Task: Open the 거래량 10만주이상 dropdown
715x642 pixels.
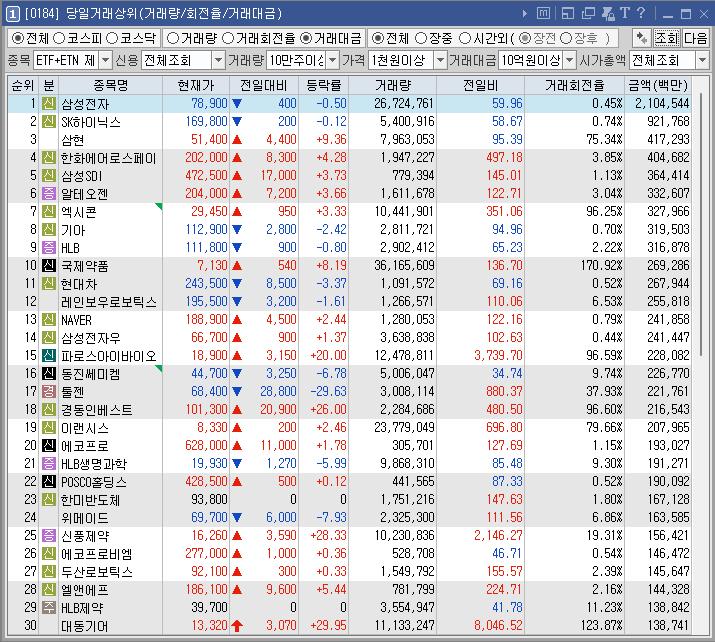Action: click(x=333, y=60)
